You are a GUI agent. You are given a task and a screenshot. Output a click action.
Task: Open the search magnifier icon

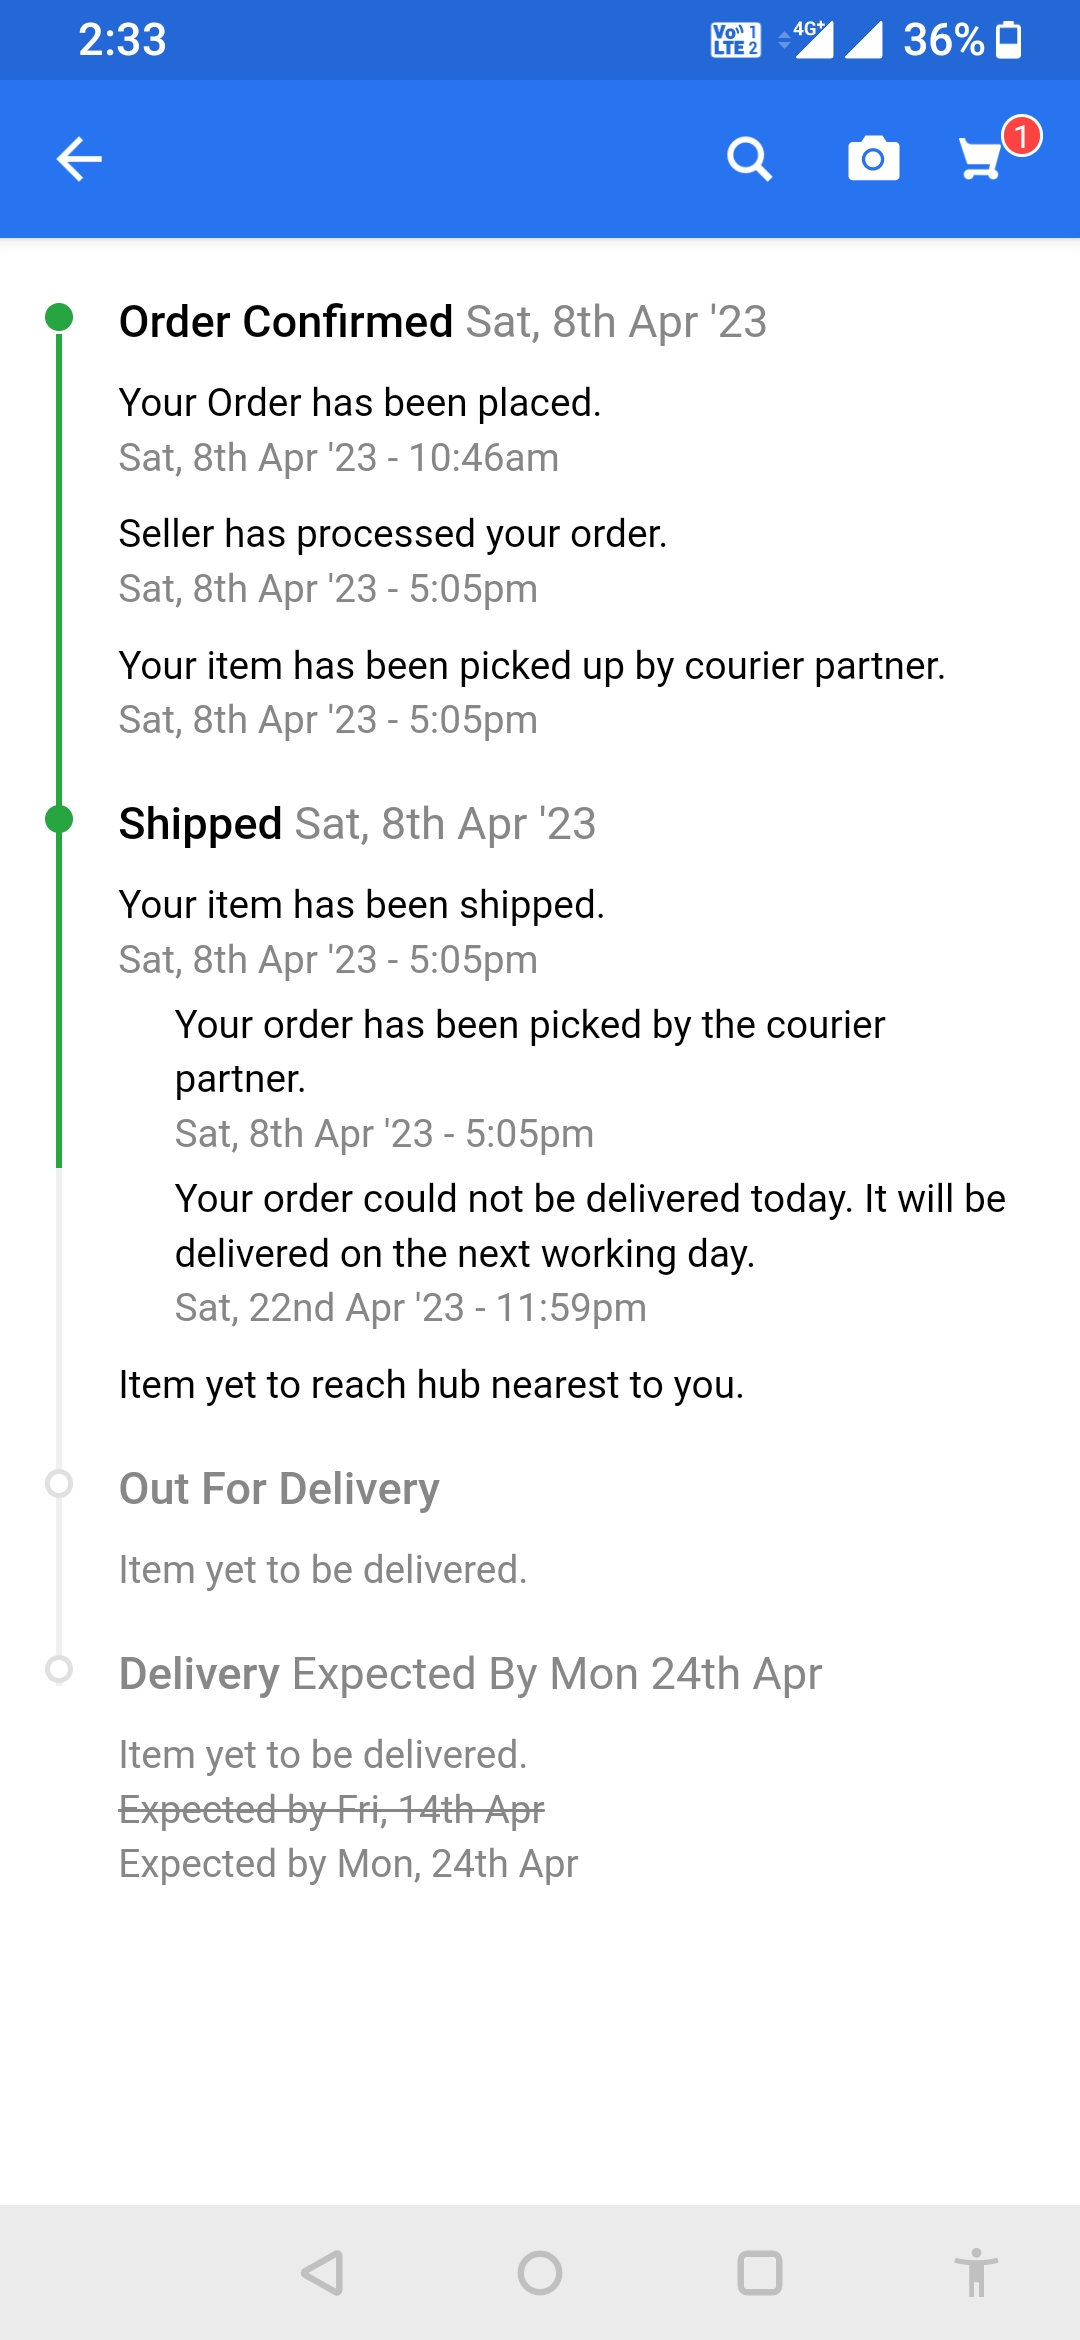[x=749, y=159]
